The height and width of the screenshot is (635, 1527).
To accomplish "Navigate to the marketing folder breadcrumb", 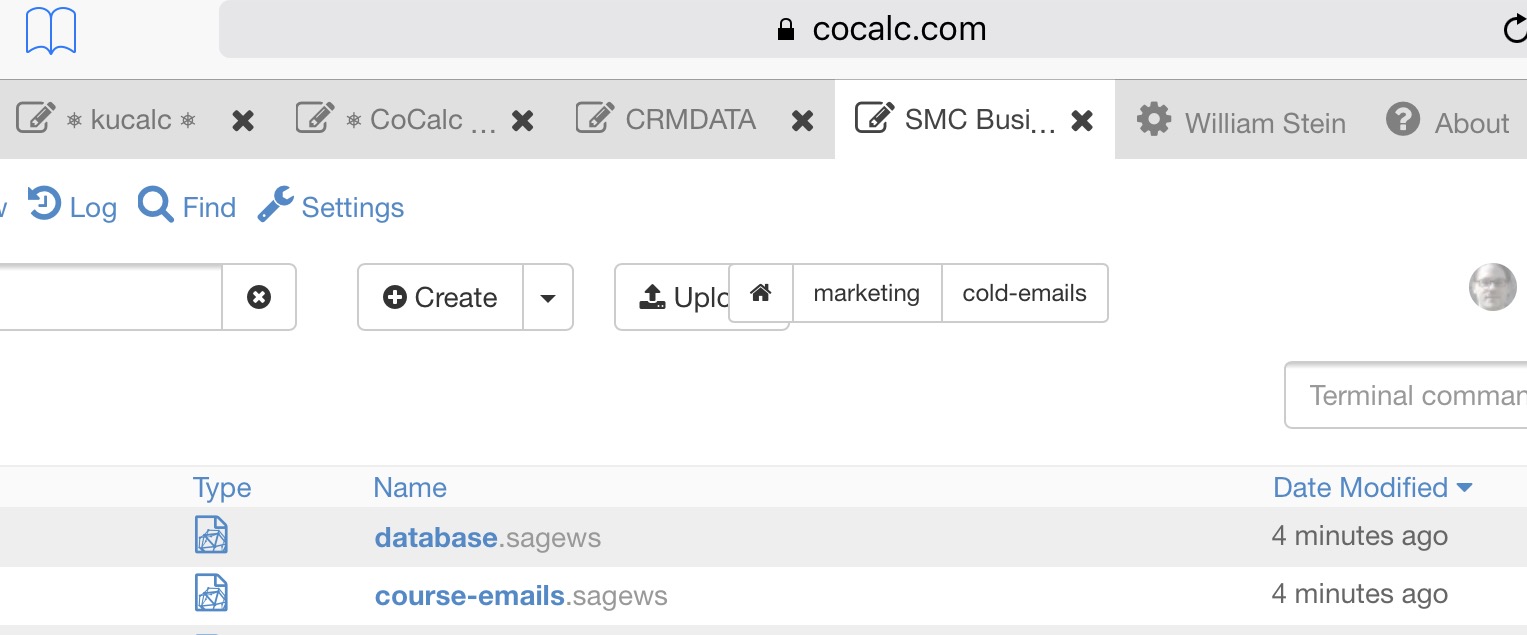I will 866,292.
